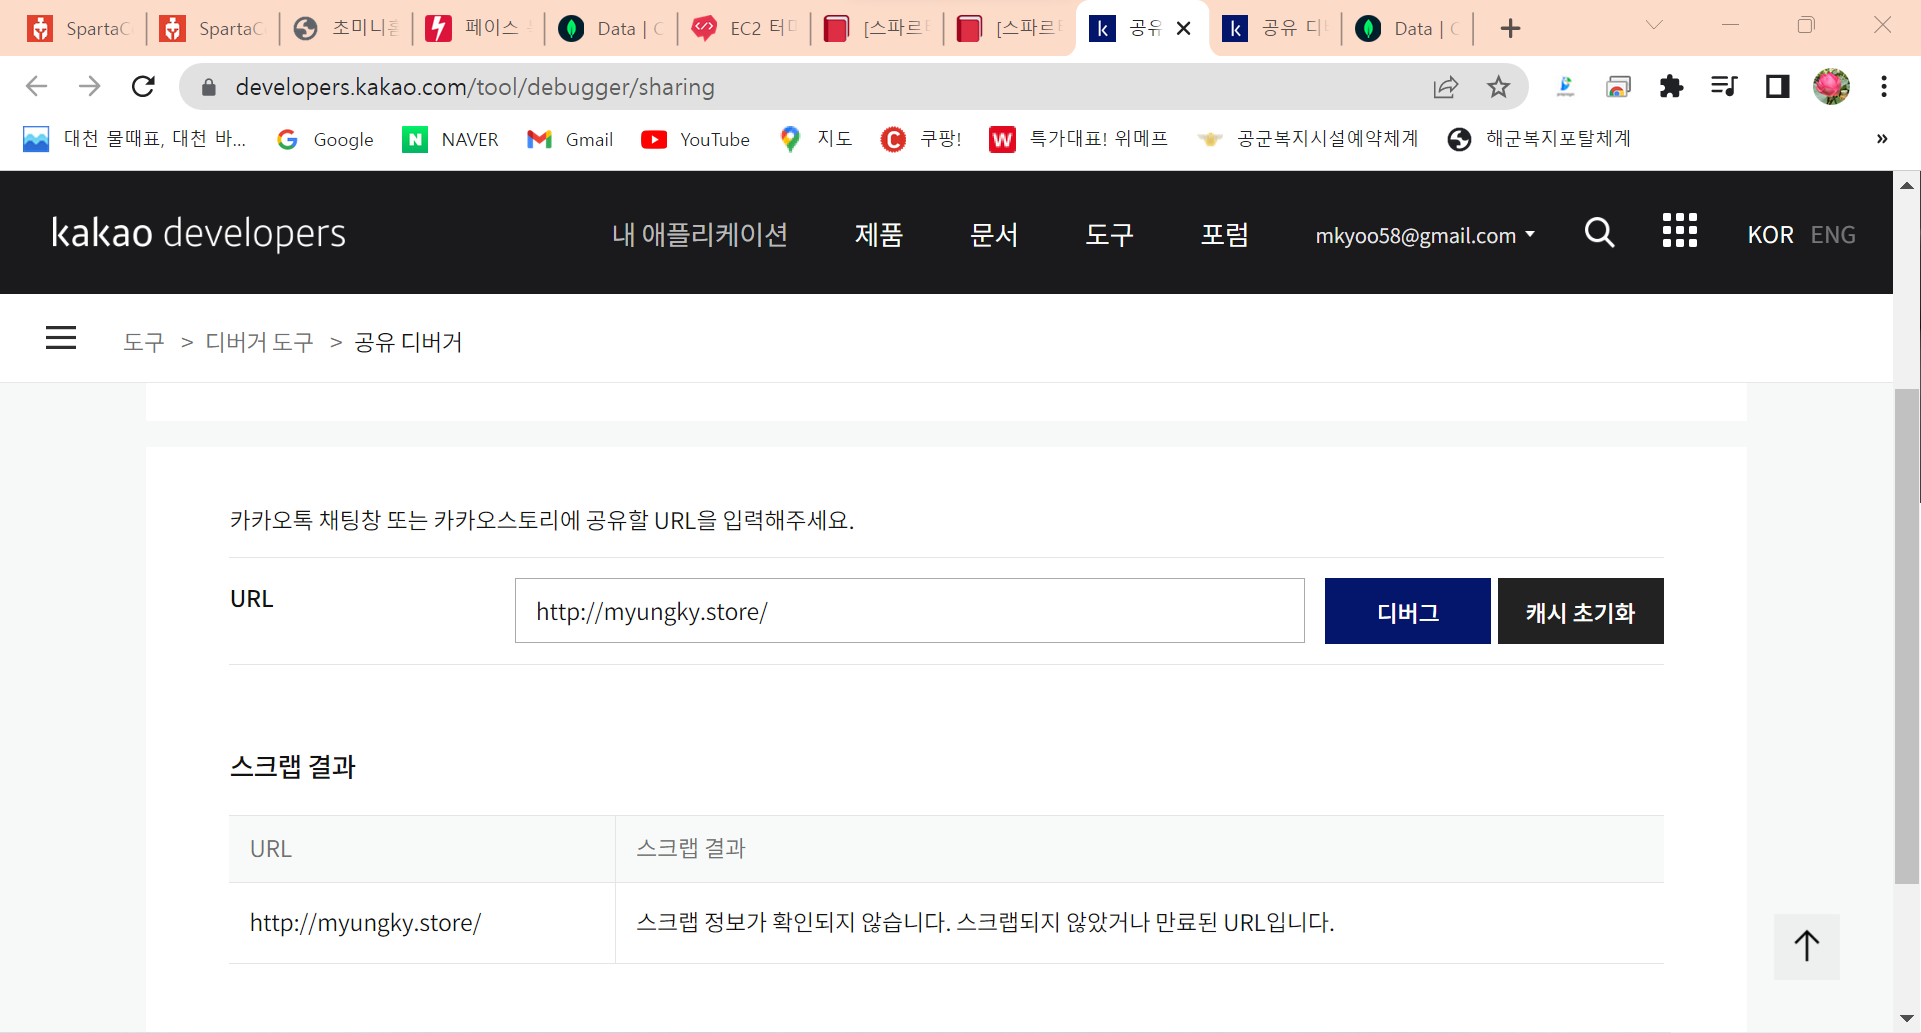Click the 스크랩 결과 section heading
1921x1033 pixels.
(293, 767)
